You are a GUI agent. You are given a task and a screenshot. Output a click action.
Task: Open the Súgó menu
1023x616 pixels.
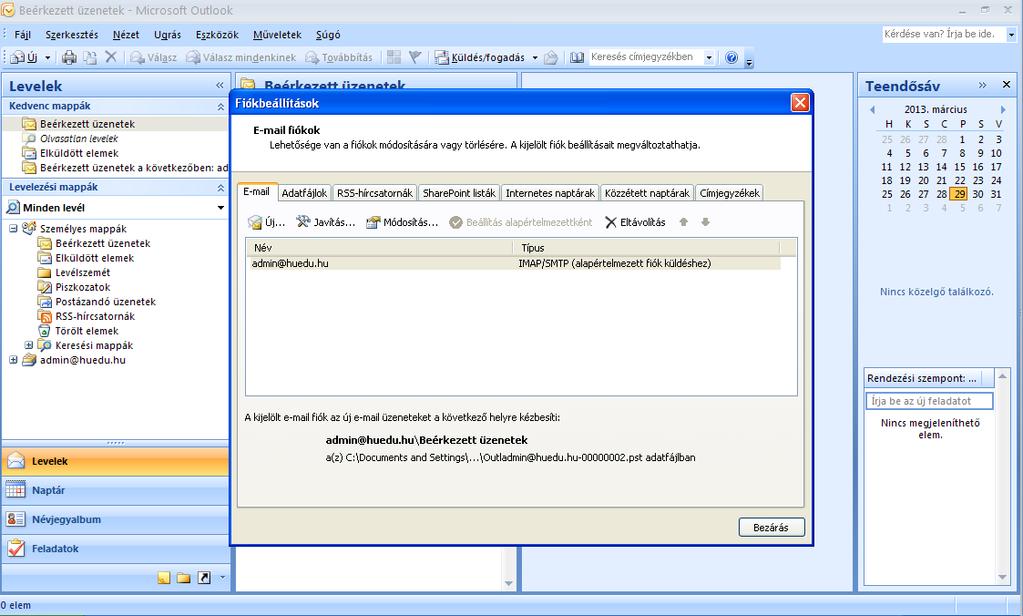[x=328, y=35]
